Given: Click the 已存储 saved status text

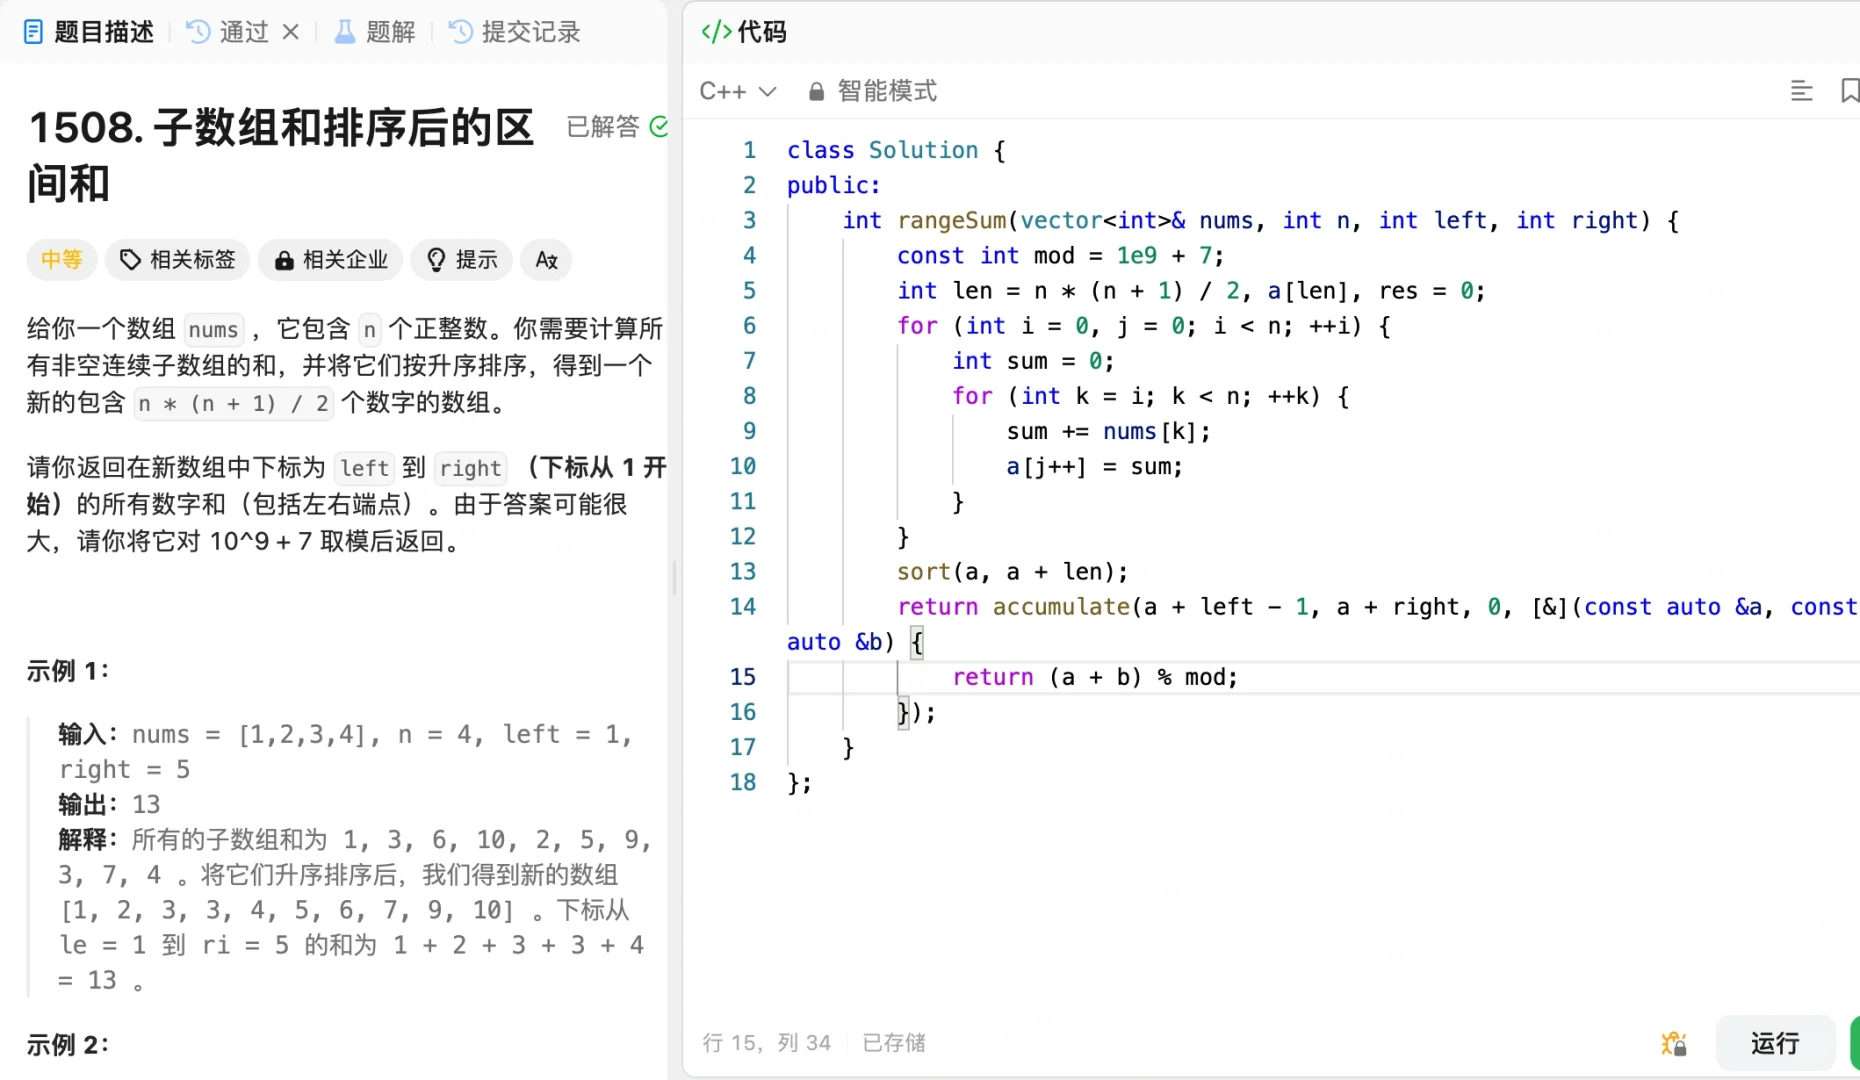Looking at the screenshot, I should point(894,1043).
